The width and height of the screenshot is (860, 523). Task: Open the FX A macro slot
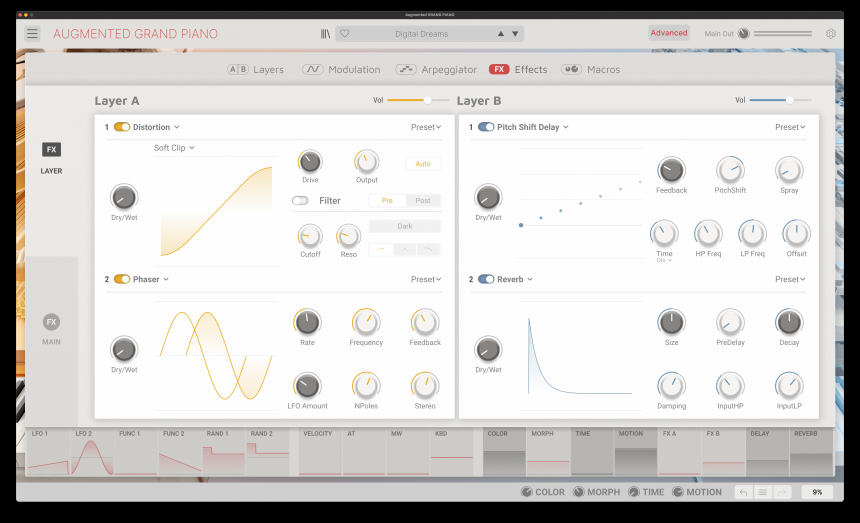click(680, 452)
